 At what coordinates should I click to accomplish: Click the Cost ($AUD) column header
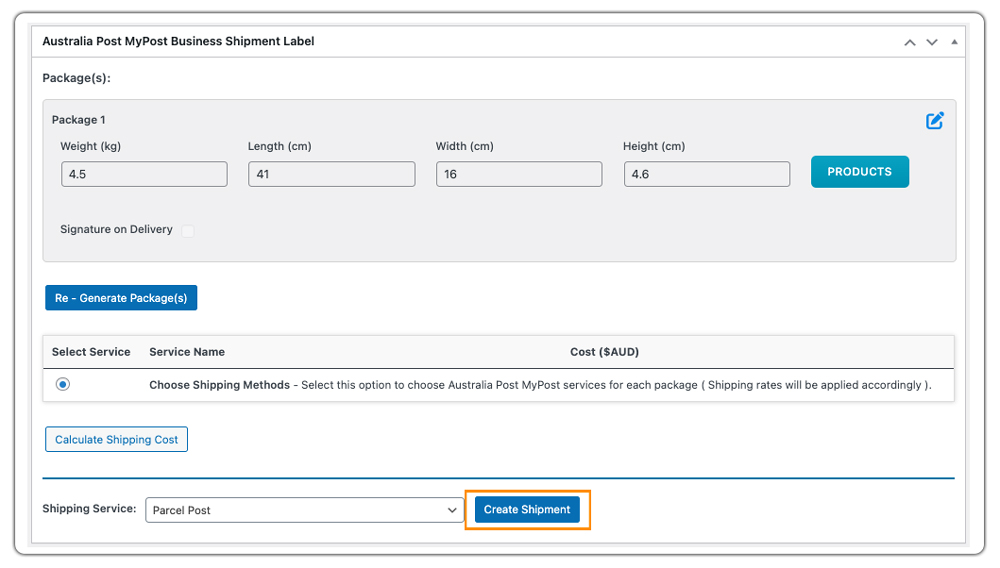pos(605,352)
